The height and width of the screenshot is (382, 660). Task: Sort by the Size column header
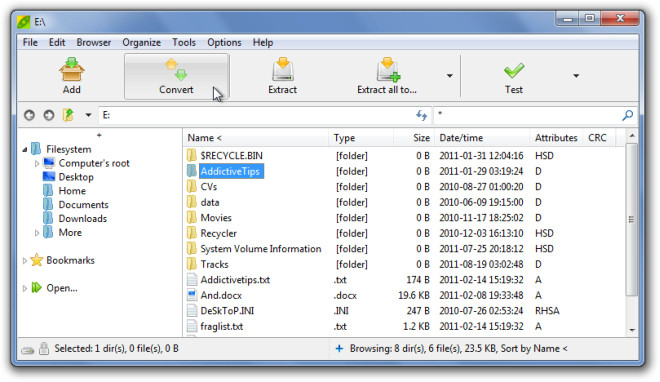413,138
